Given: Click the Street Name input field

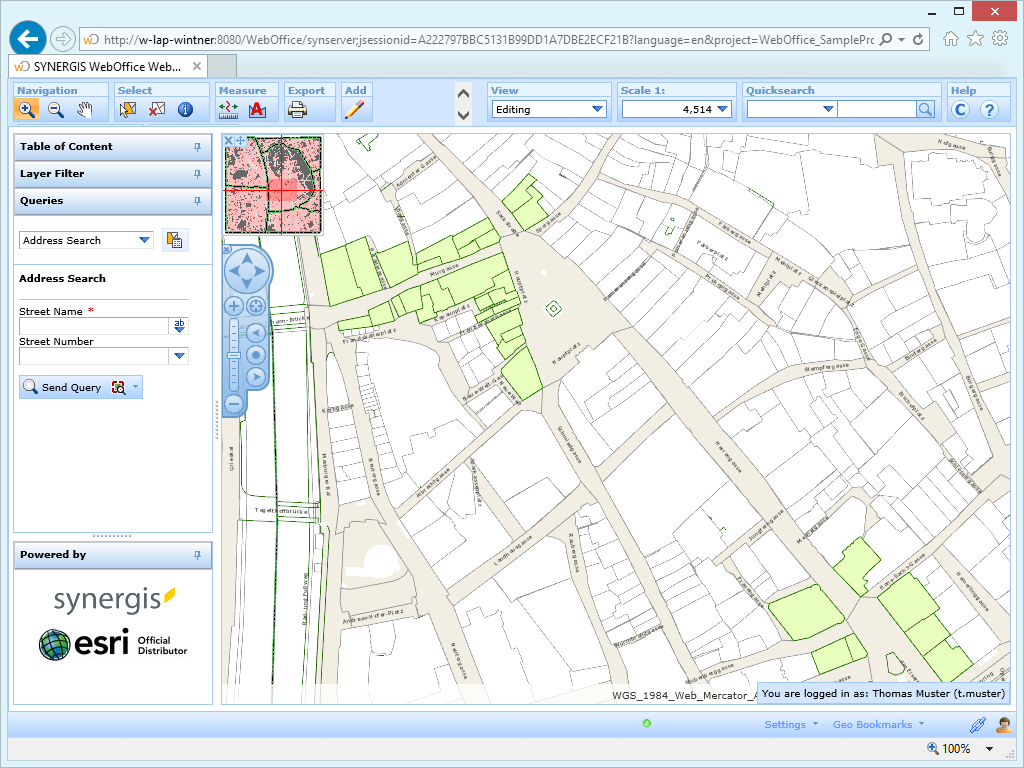Looking at the screenshot, I should tap(94, 326).
